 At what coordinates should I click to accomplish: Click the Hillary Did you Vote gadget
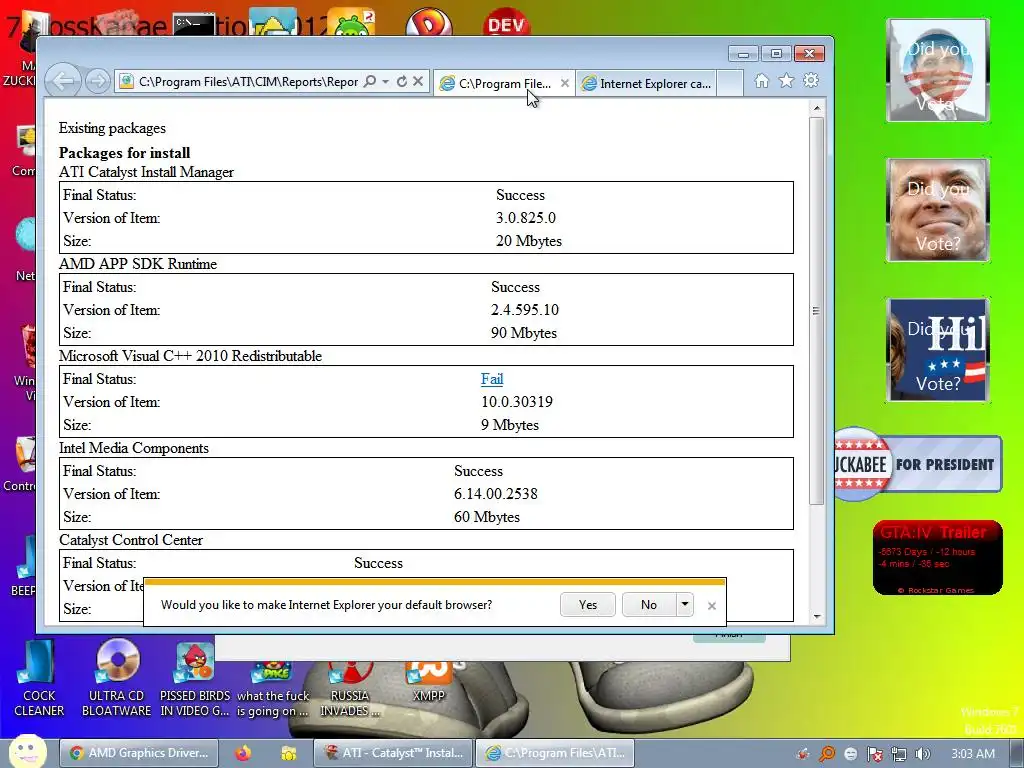tap(938, 350)
